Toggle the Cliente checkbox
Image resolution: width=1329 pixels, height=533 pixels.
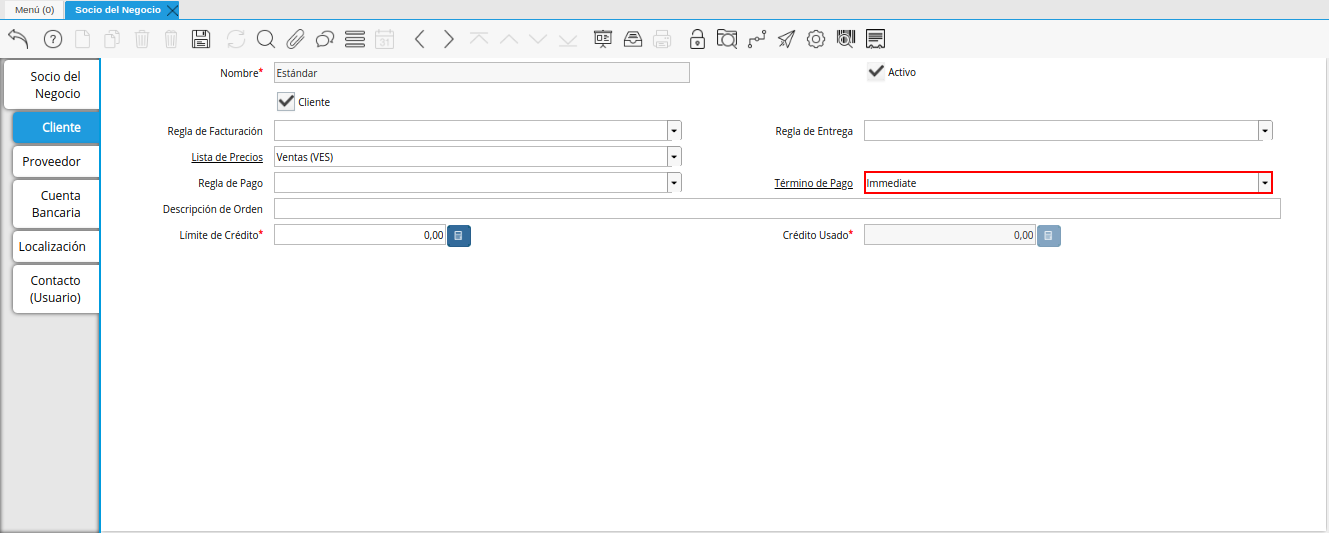286,101
